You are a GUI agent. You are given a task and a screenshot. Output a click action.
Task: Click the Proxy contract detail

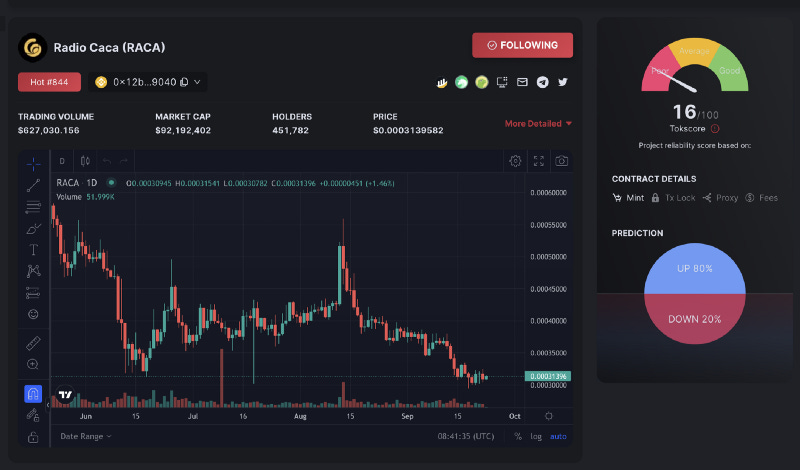click(720, 198)
